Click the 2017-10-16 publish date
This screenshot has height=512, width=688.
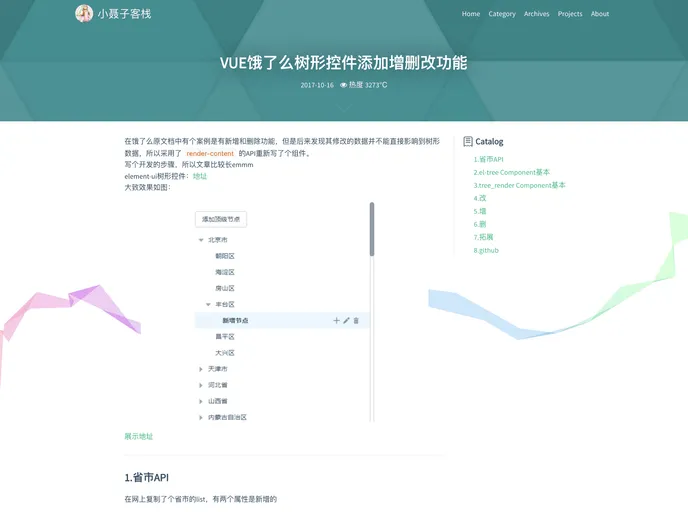pos(317,85)
